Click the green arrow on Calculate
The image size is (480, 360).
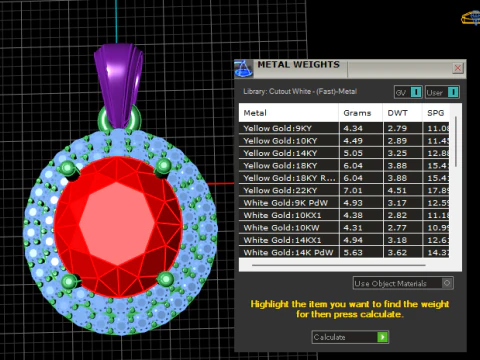point(382,337)
